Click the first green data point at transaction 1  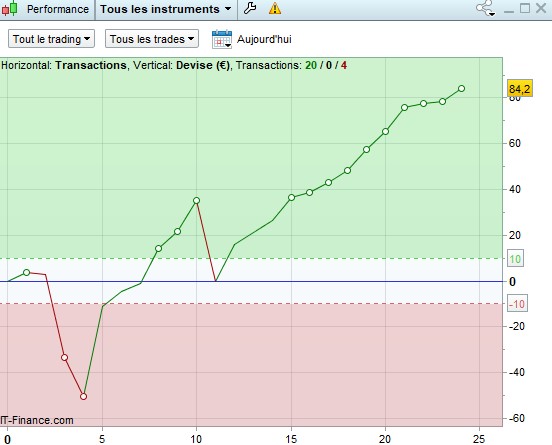[x=26, y=272]
